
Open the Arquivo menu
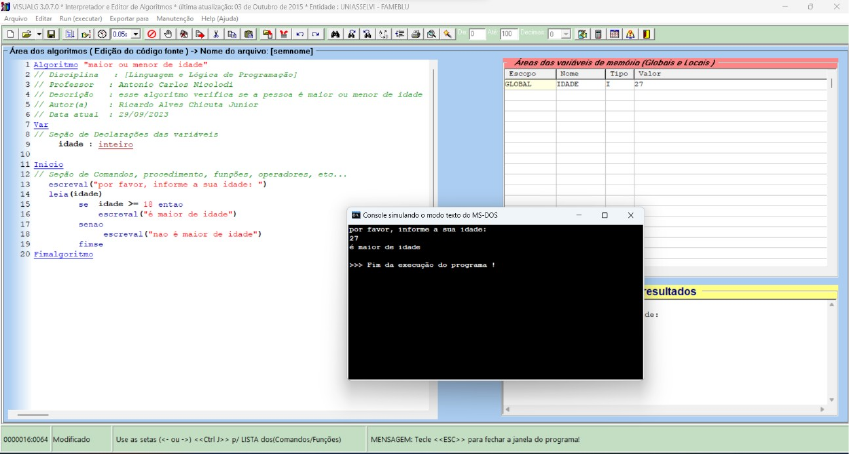coord(15,19)
